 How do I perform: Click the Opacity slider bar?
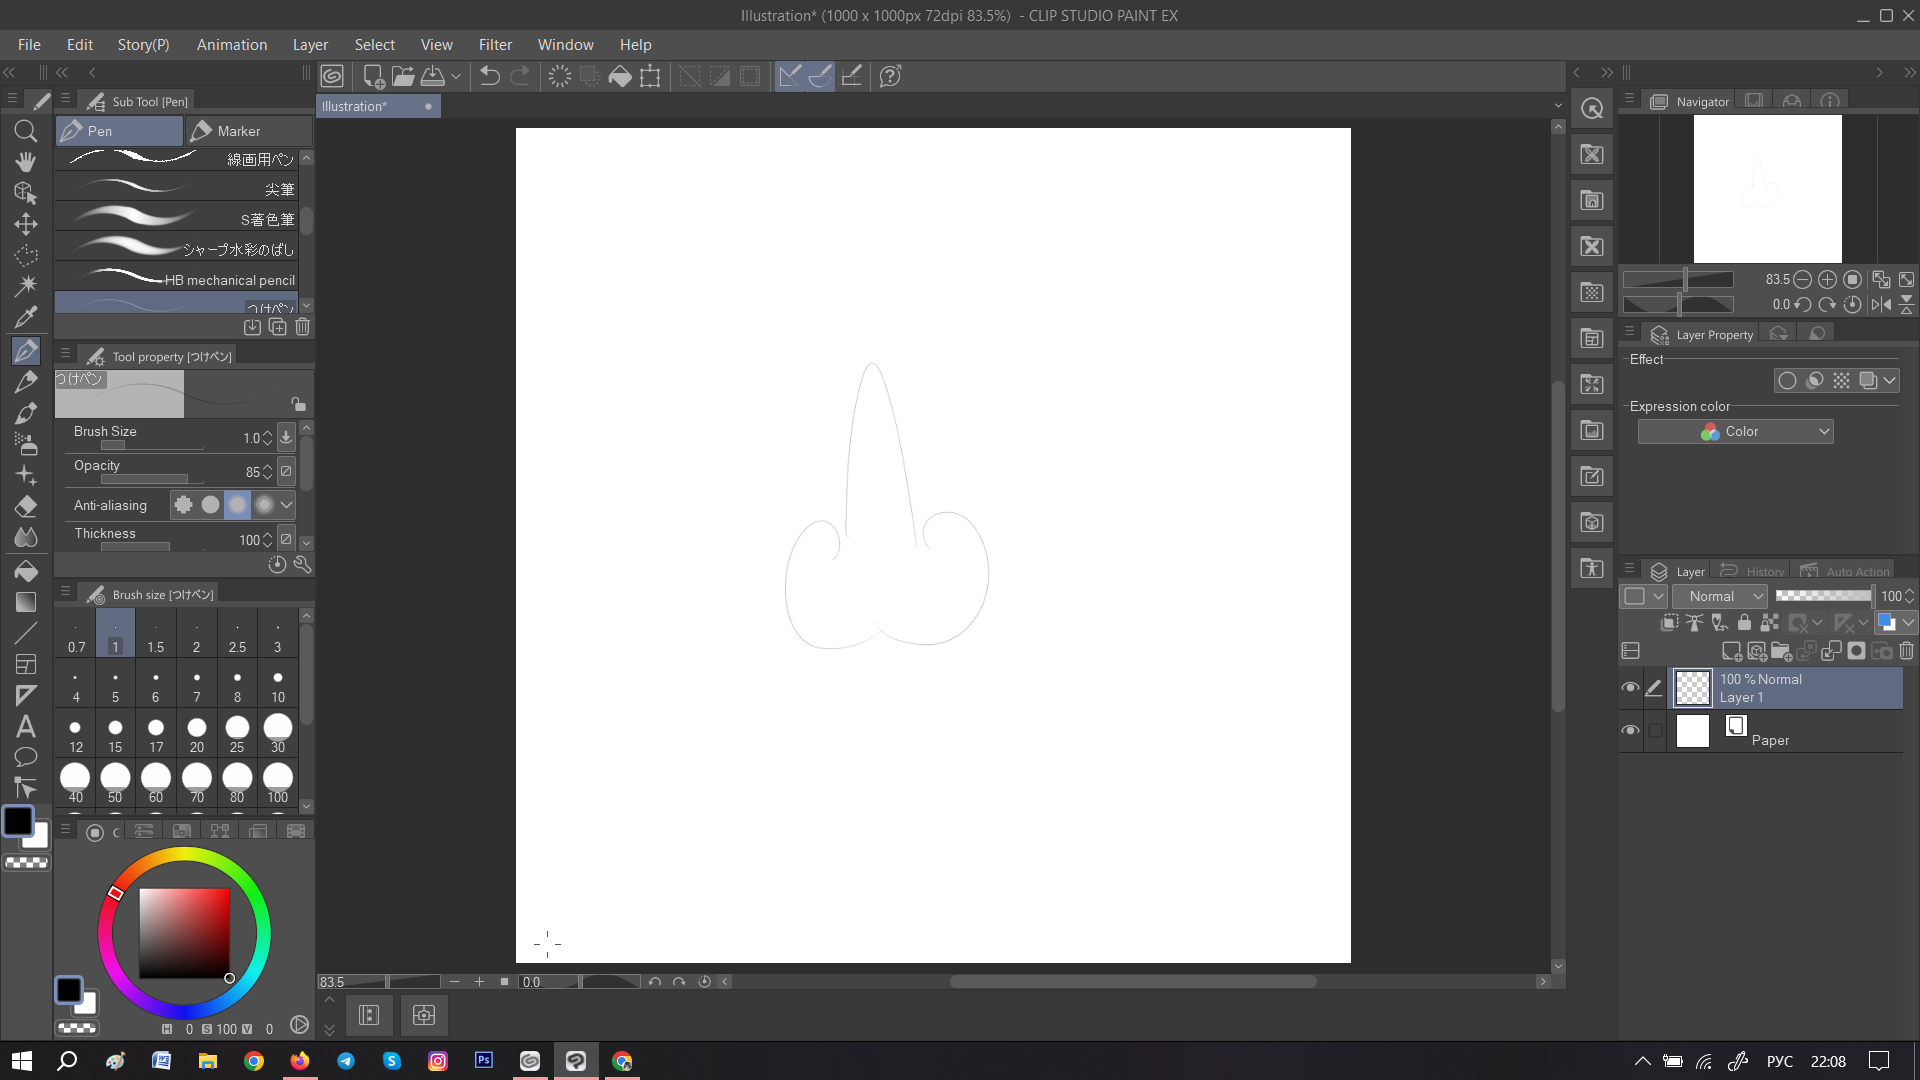[152, 479]
